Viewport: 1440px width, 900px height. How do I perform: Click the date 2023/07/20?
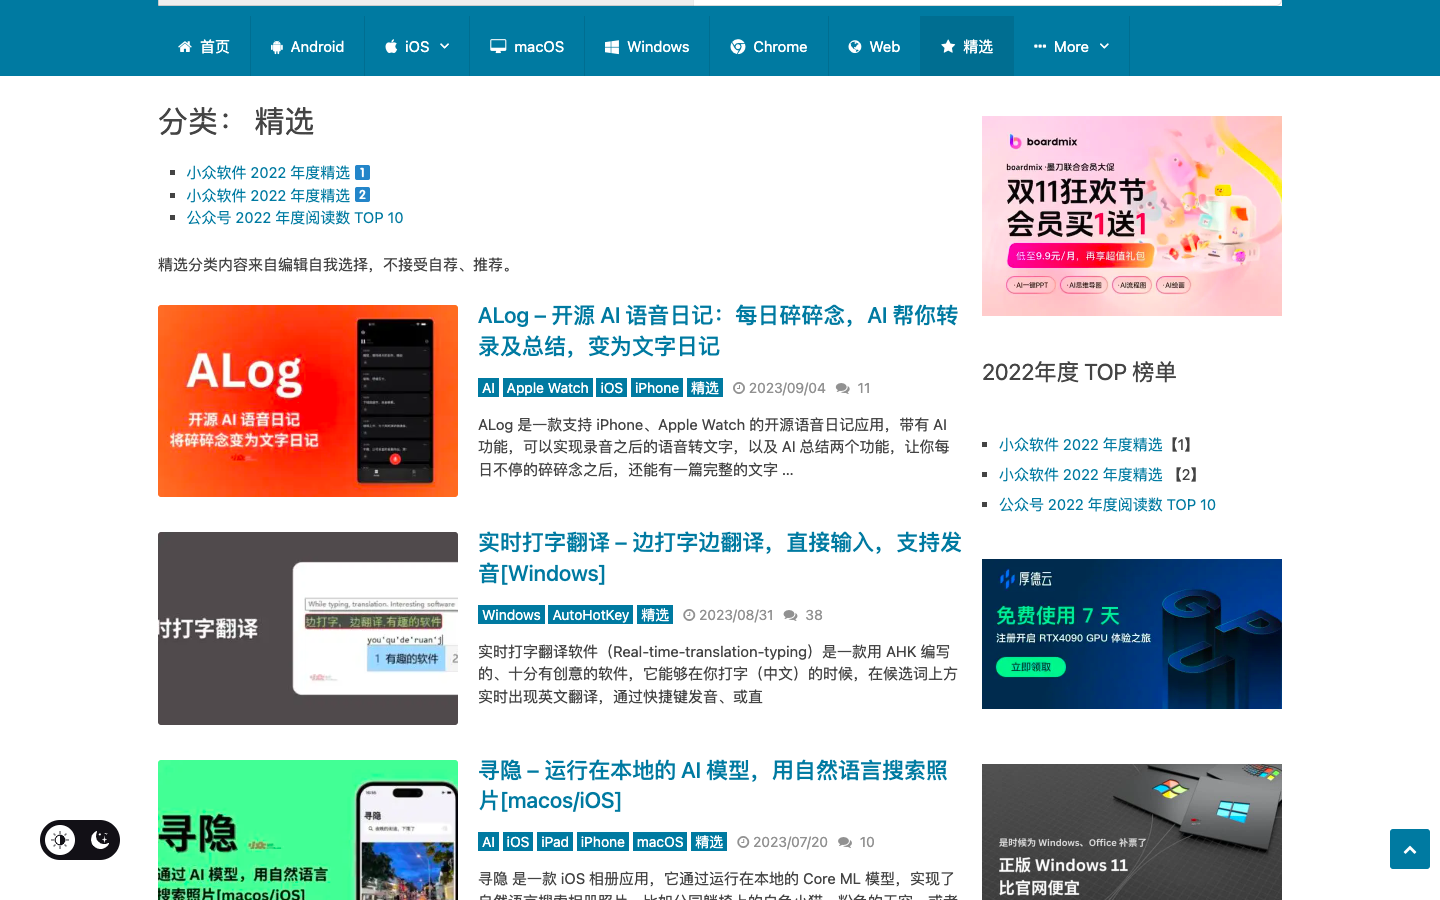click(790, 842)
